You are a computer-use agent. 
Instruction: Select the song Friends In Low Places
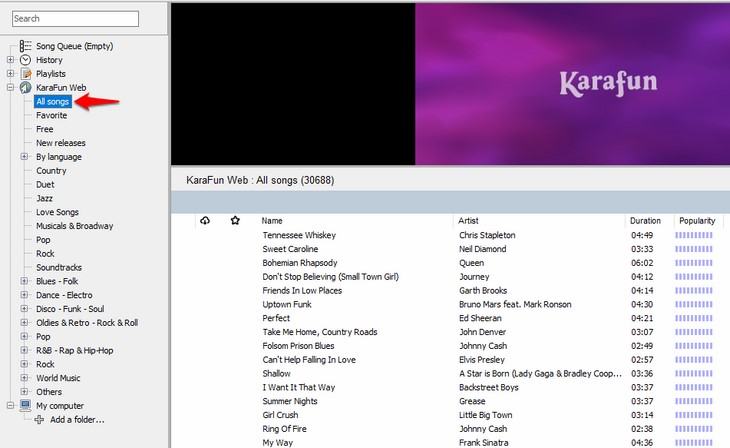click(x=302, y=291)
